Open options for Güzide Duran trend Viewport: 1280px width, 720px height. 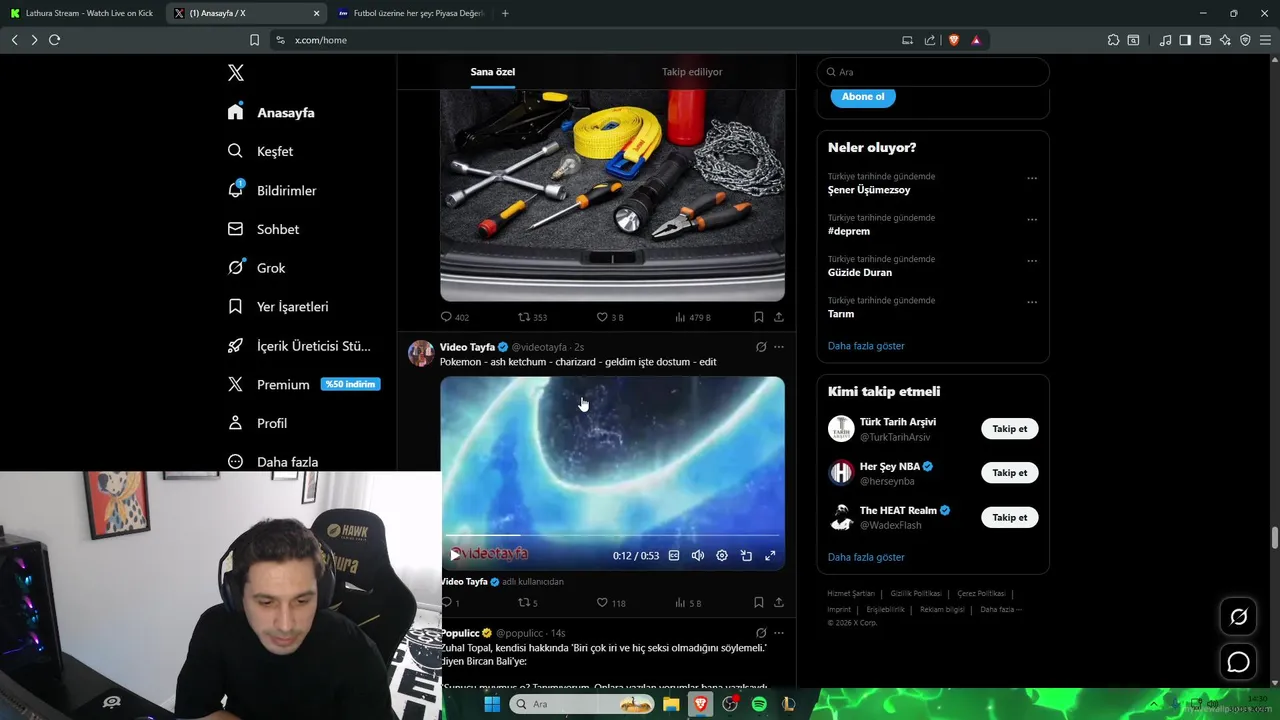pos(1032,261)
